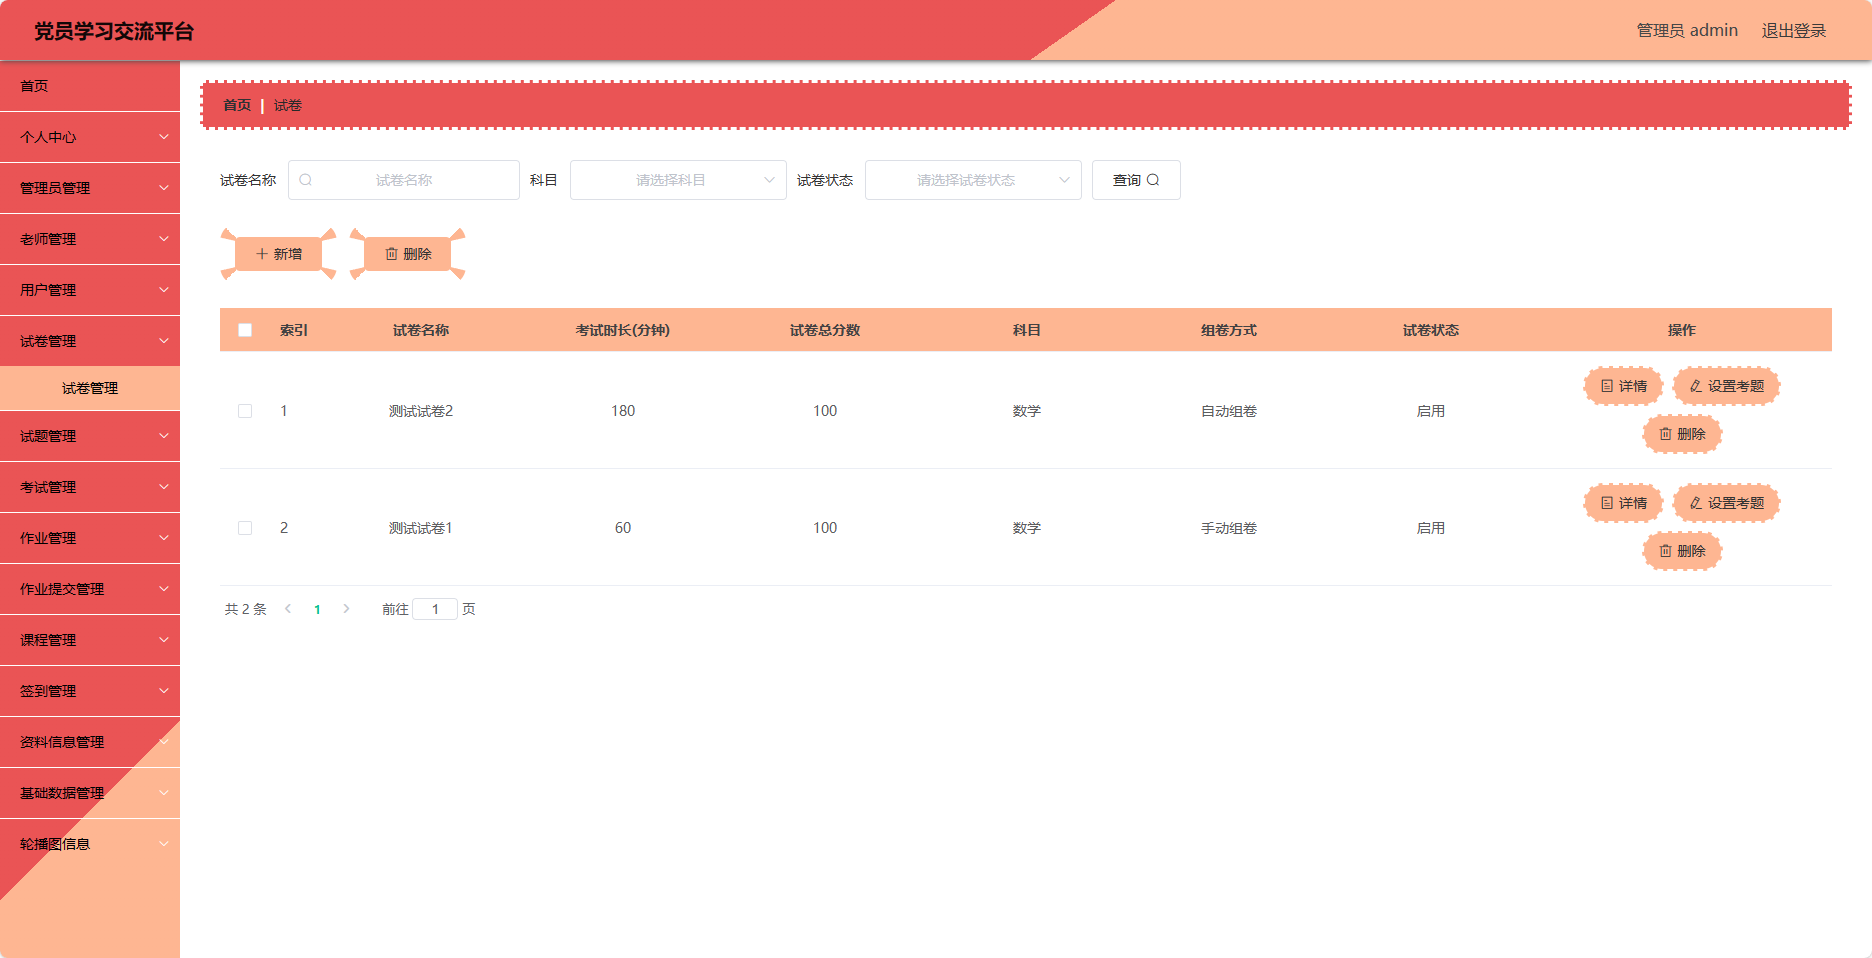
Task: Click 设置考题 for 测试试卷1
Action: [1727, 503]
